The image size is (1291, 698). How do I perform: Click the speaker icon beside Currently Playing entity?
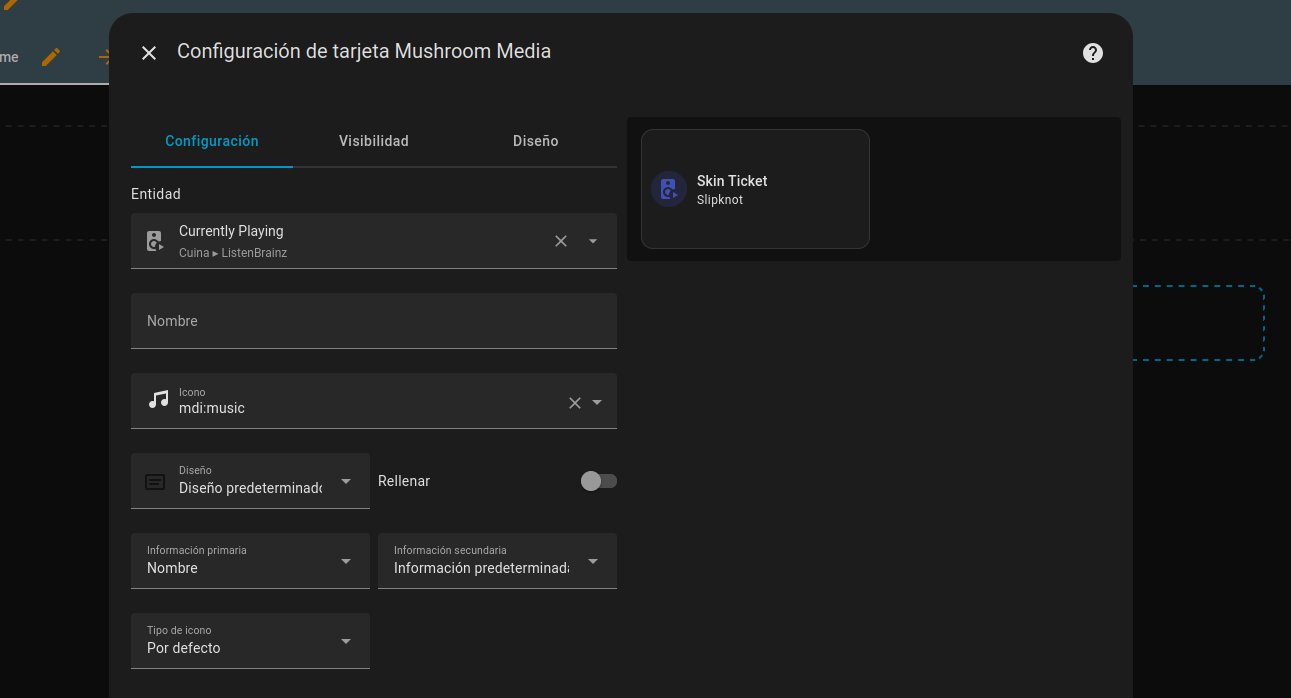155,241
